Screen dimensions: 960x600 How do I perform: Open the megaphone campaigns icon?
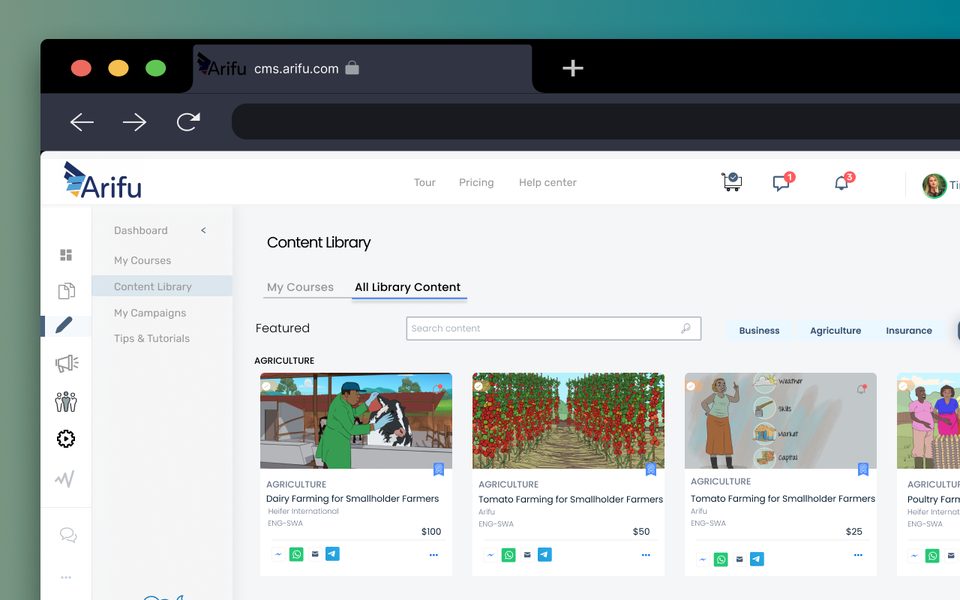pos(67,364)
